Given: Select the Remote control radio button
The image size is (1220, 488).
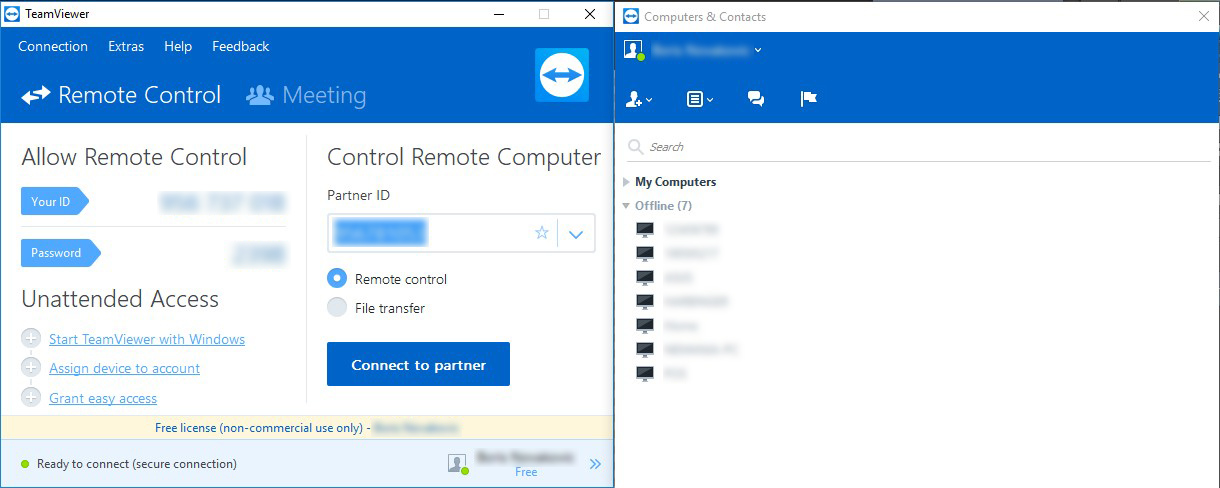Looking at the screenshot, I should (x=337, y=279).
